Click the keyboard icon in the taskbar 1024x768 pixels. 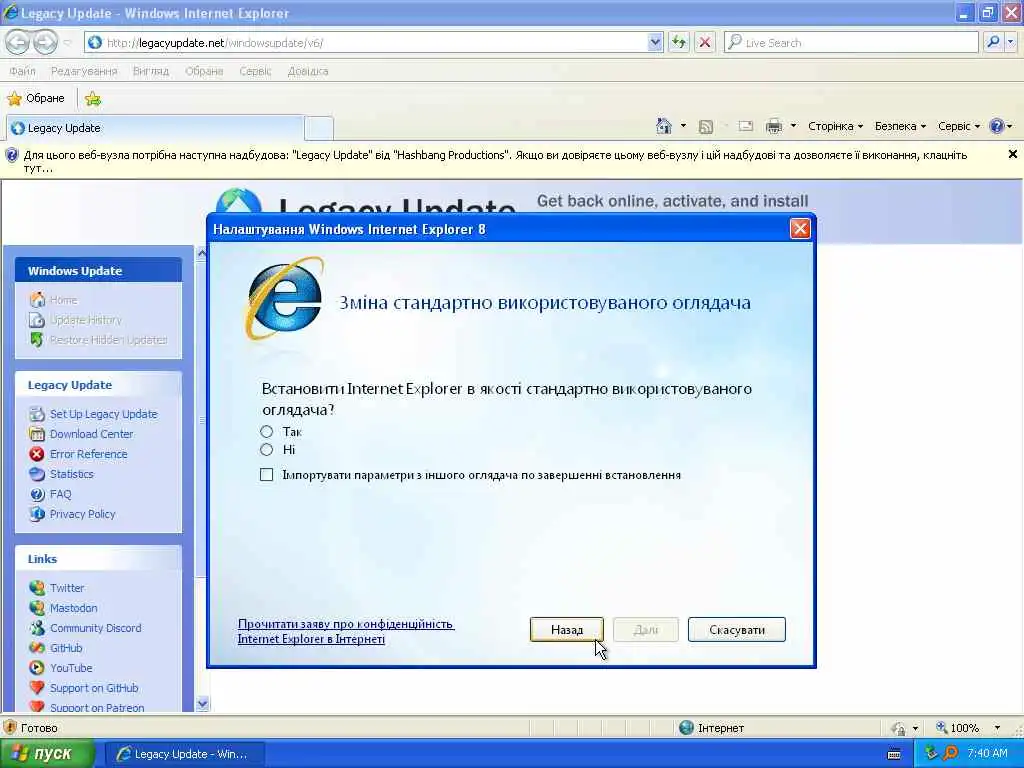pyautogui.click(x=894, y=754)
